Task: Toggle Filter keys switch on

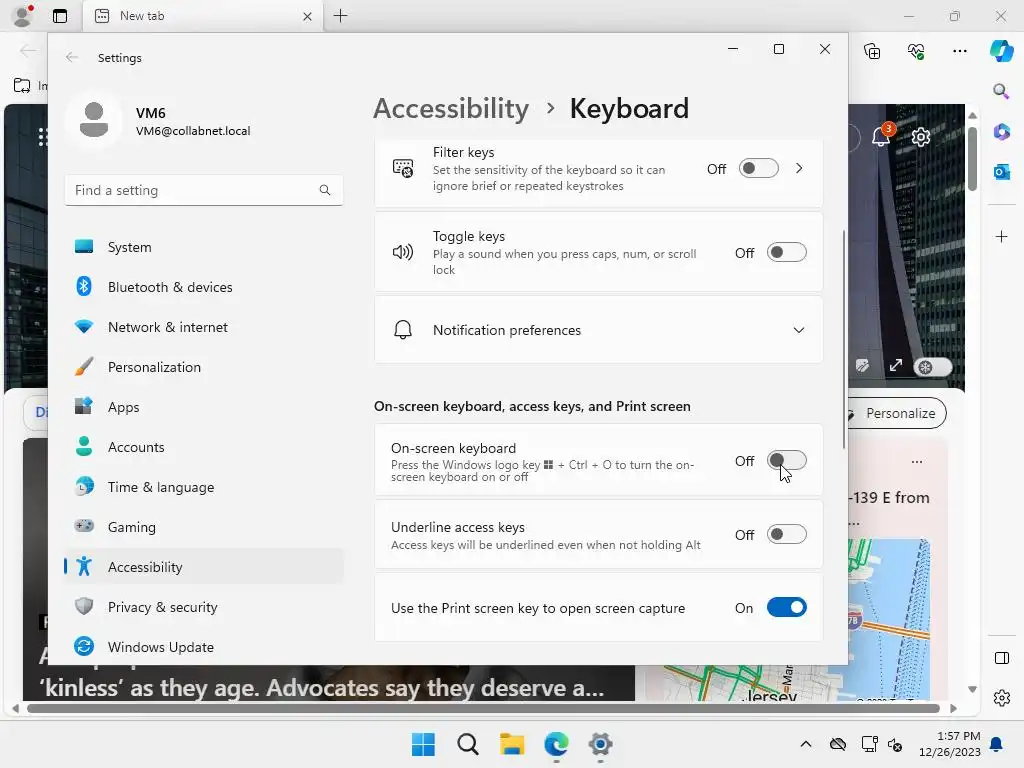Action: pyautogui.click(x=758, y=168)
